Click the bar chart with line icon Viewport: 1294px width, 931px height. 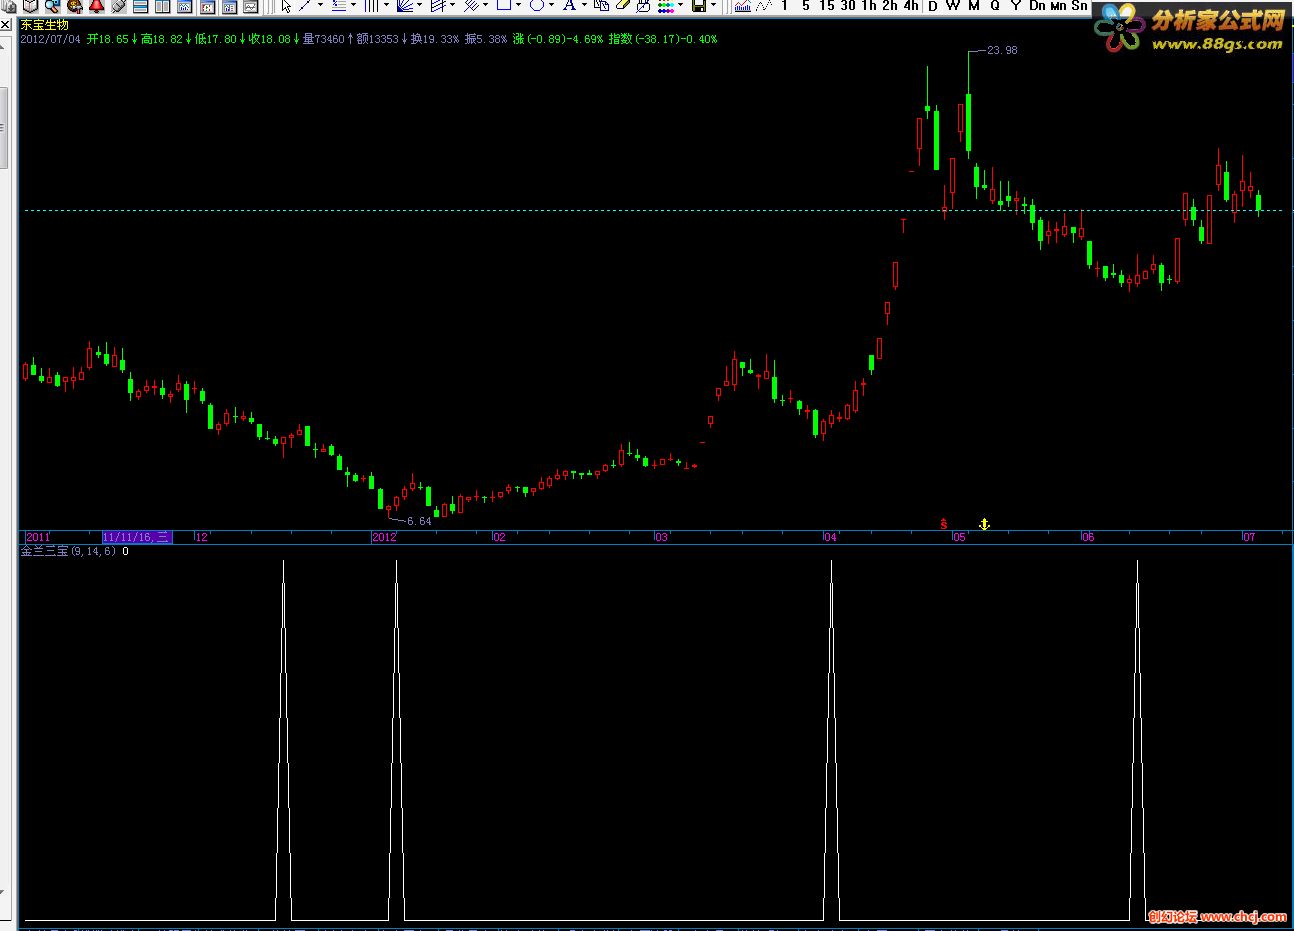point(742,5)
